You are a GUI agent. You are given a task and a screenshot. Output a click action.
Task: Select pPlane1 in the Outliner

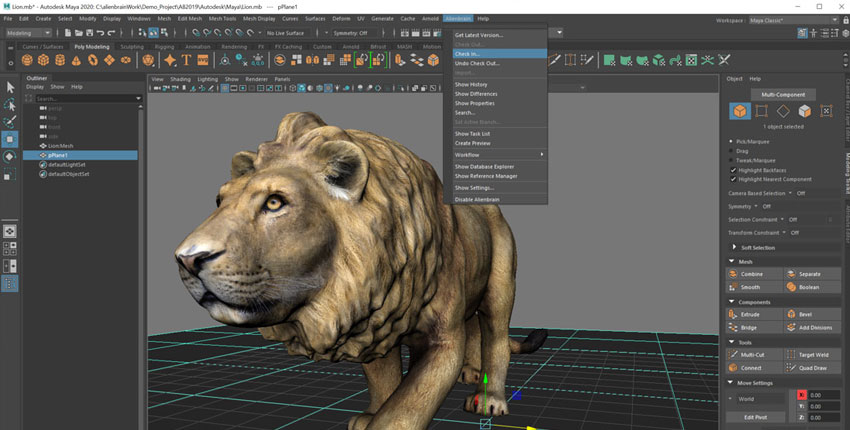coord(80,155)
